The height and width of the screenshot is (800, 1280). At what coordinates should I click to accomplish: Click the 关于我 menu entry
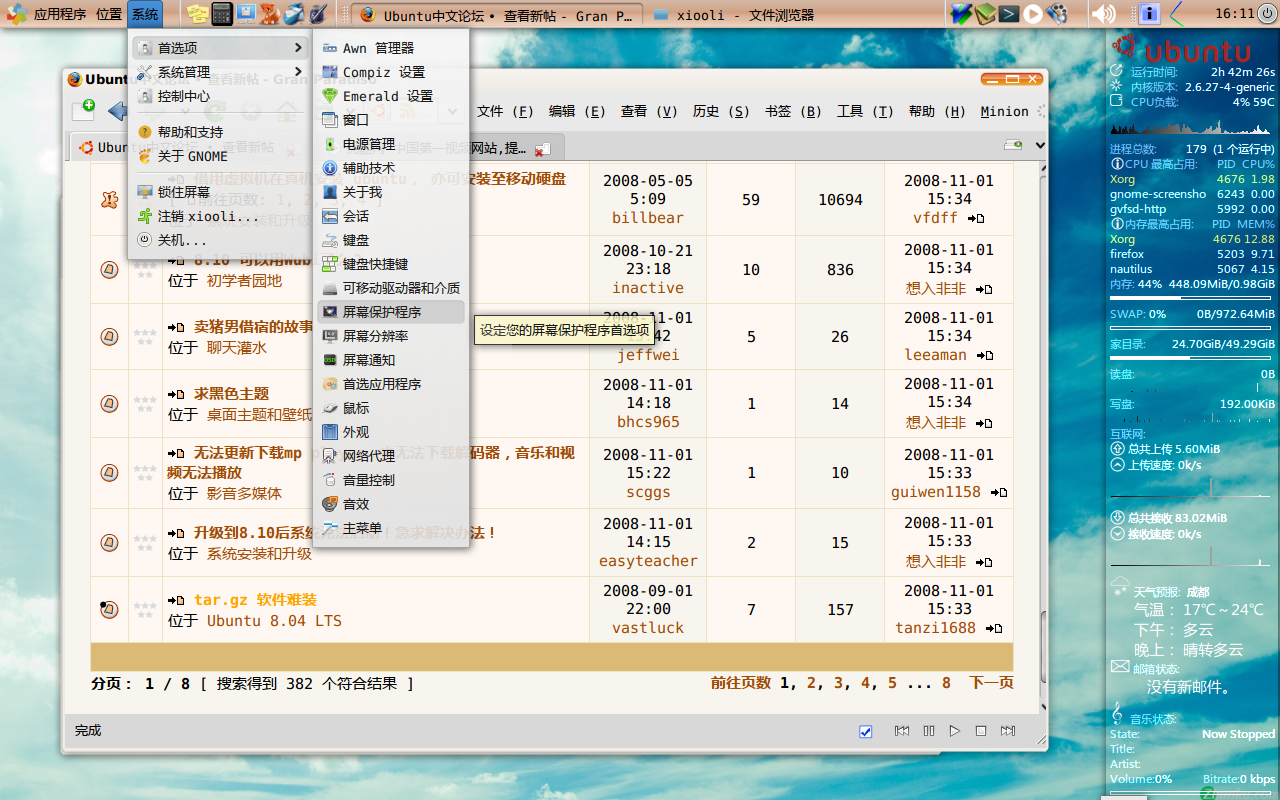(391, 192)
